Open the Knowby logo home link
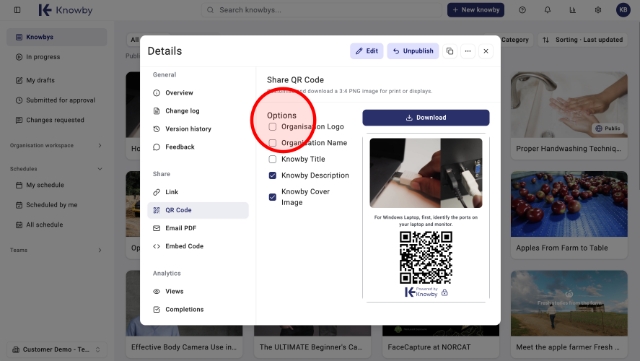 (x=66, y=10)
